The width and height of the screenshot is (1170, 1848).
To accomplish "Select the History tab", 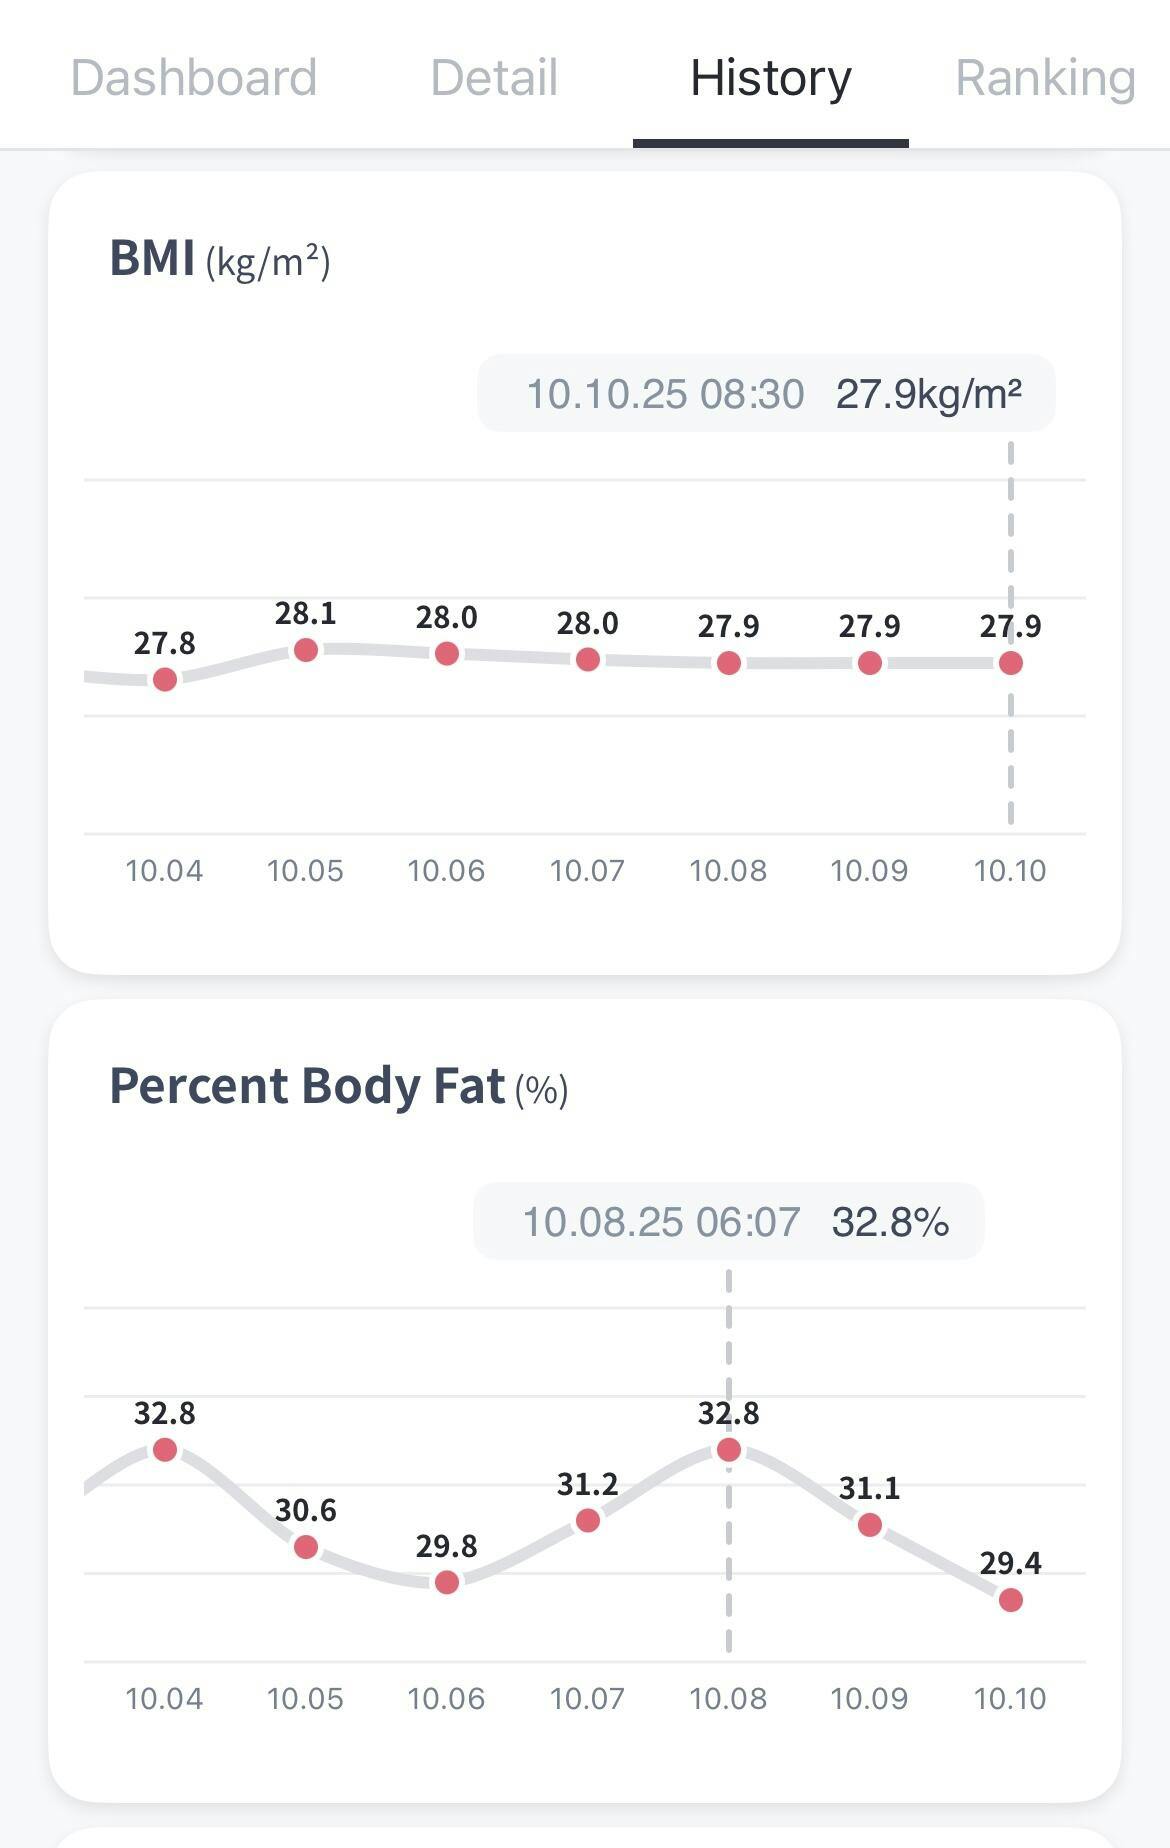I will pos(771,78).
